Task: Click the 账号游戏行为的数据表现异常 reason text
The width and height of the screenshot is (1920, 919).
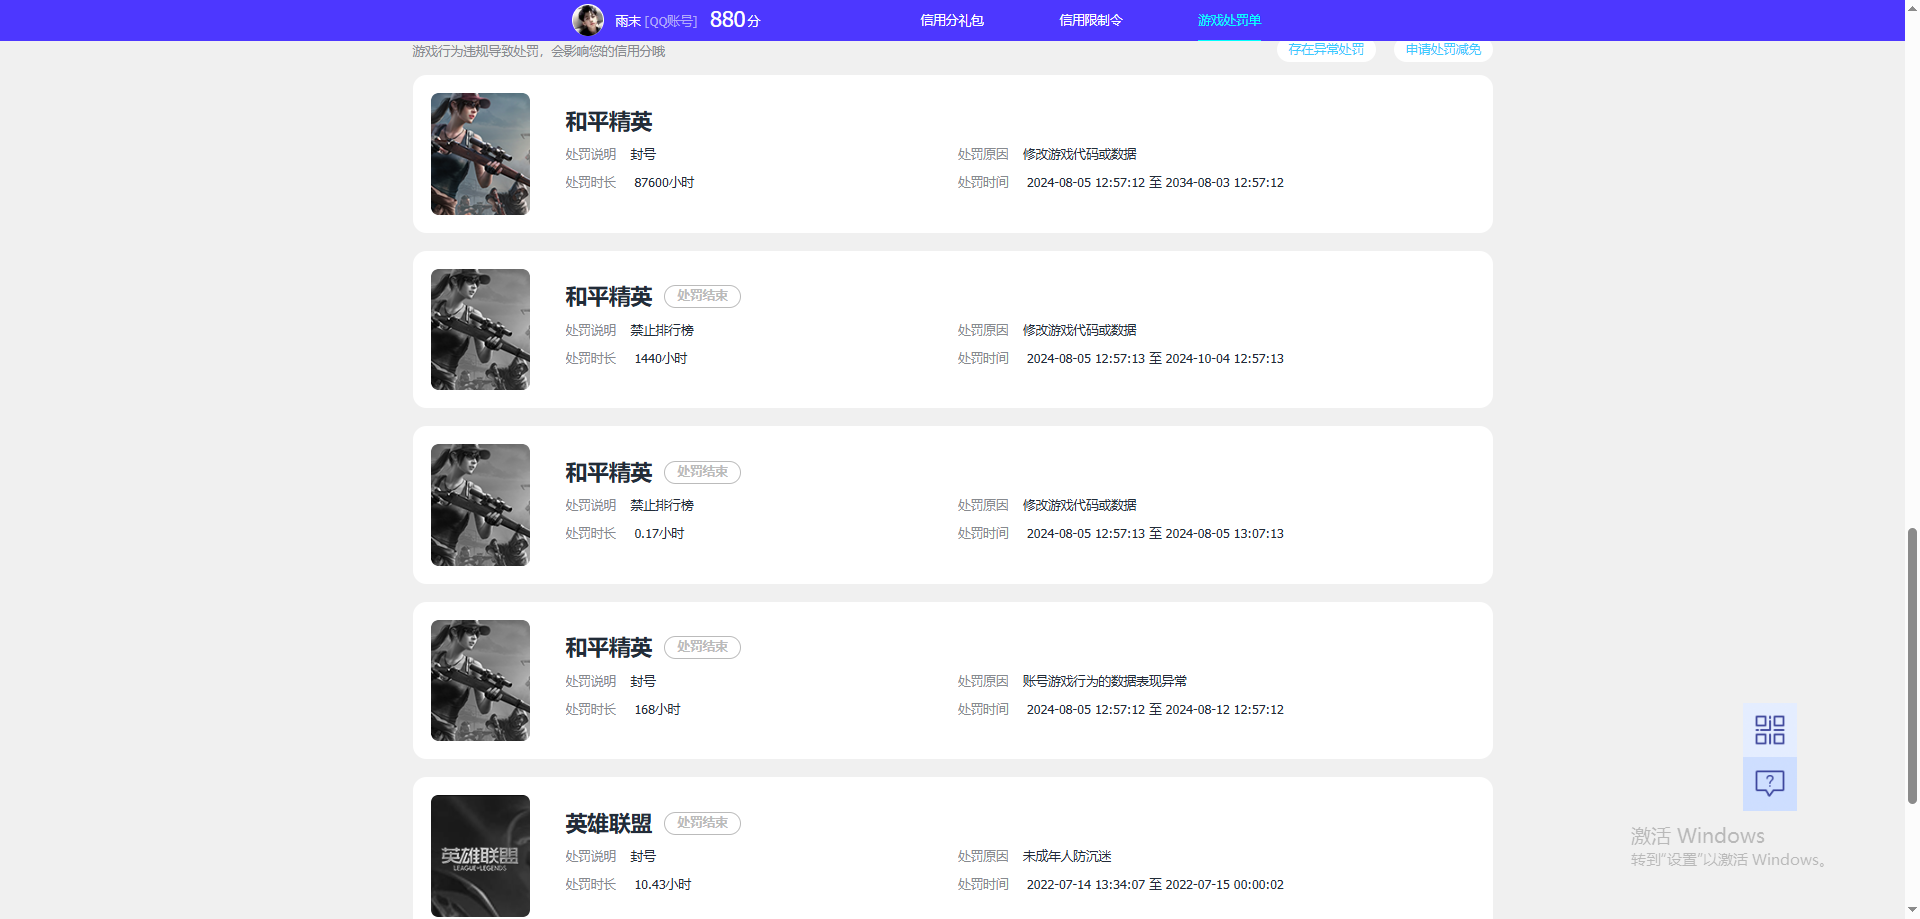Action: 1105,682
